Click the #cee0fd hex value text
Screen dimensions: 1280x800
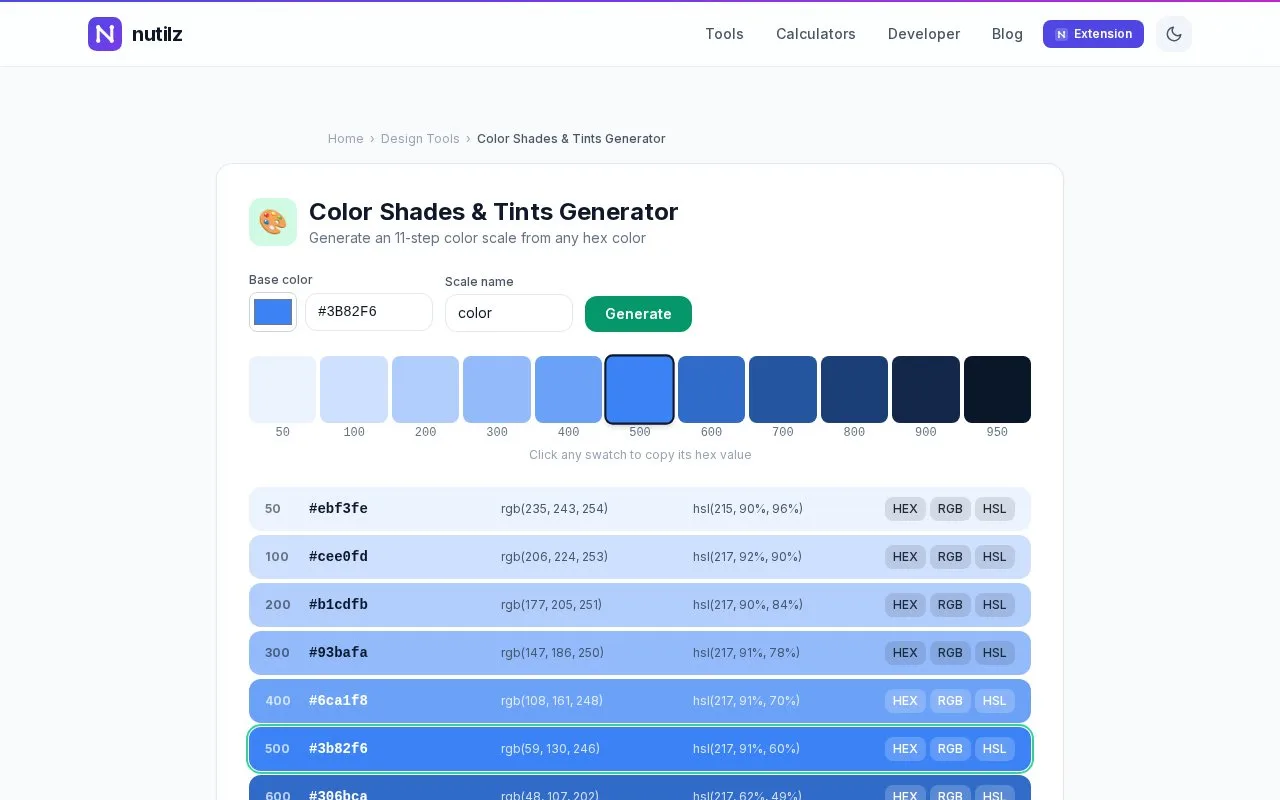click(x=338, y=557)
